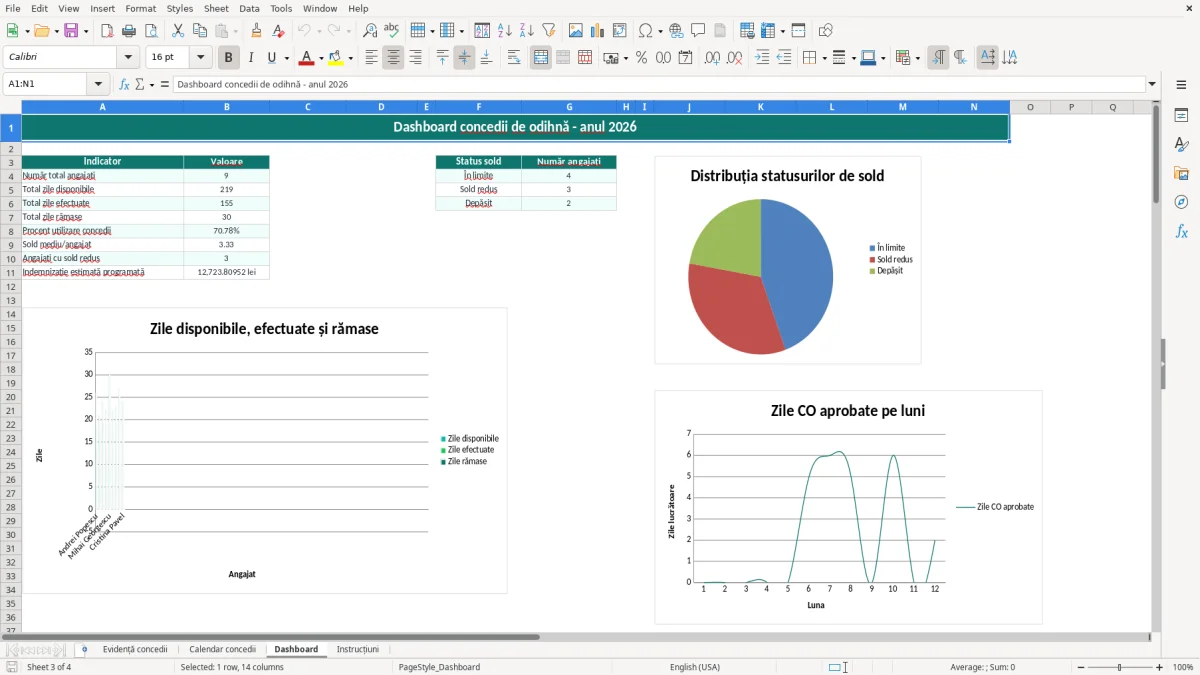
Task: Open the Background Color dropdown arrow
Action: [351, 58]
